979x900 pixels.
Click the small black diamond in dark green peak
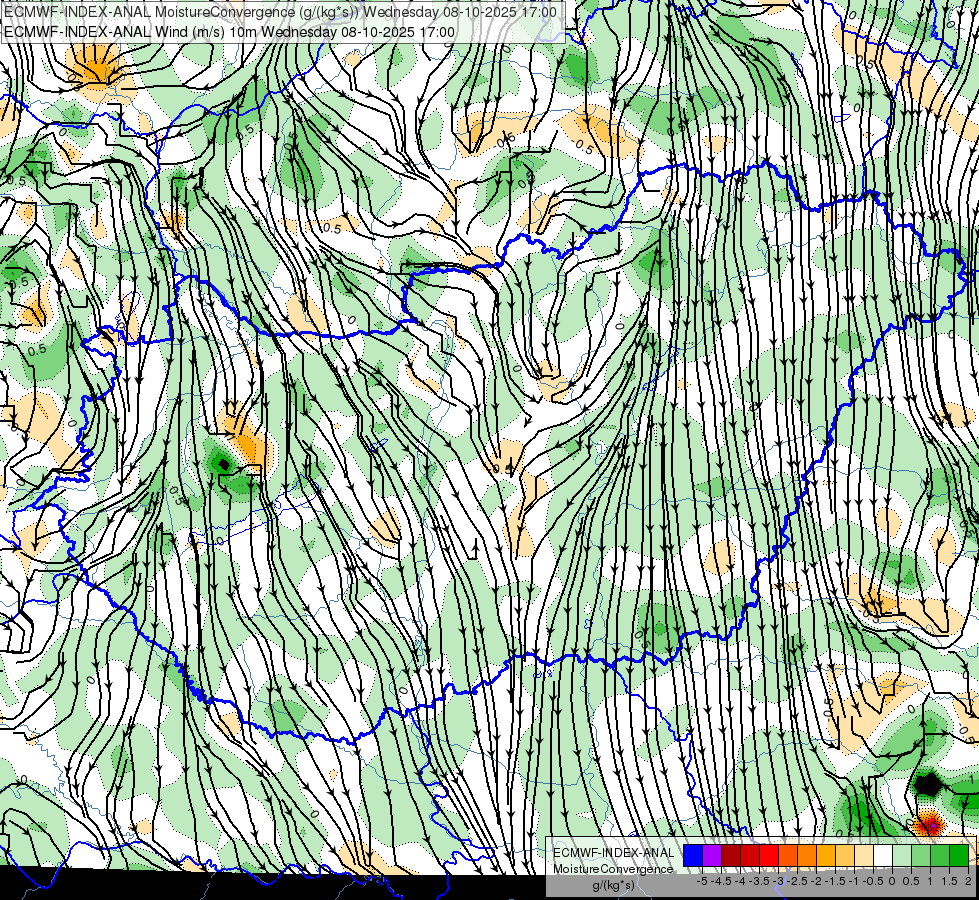click(x=223, y=463)
